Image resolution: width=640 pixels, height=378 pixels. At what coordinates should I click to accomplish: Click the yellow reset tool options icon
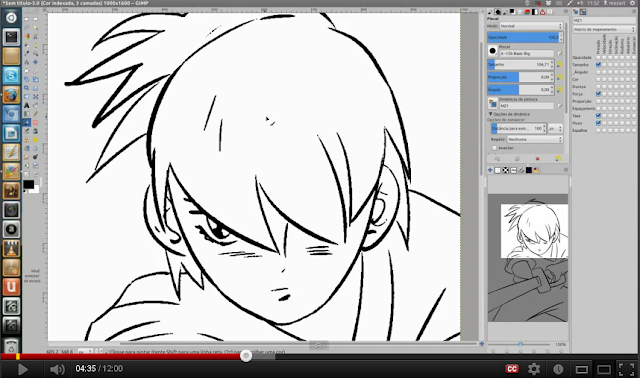coord(558,159)
